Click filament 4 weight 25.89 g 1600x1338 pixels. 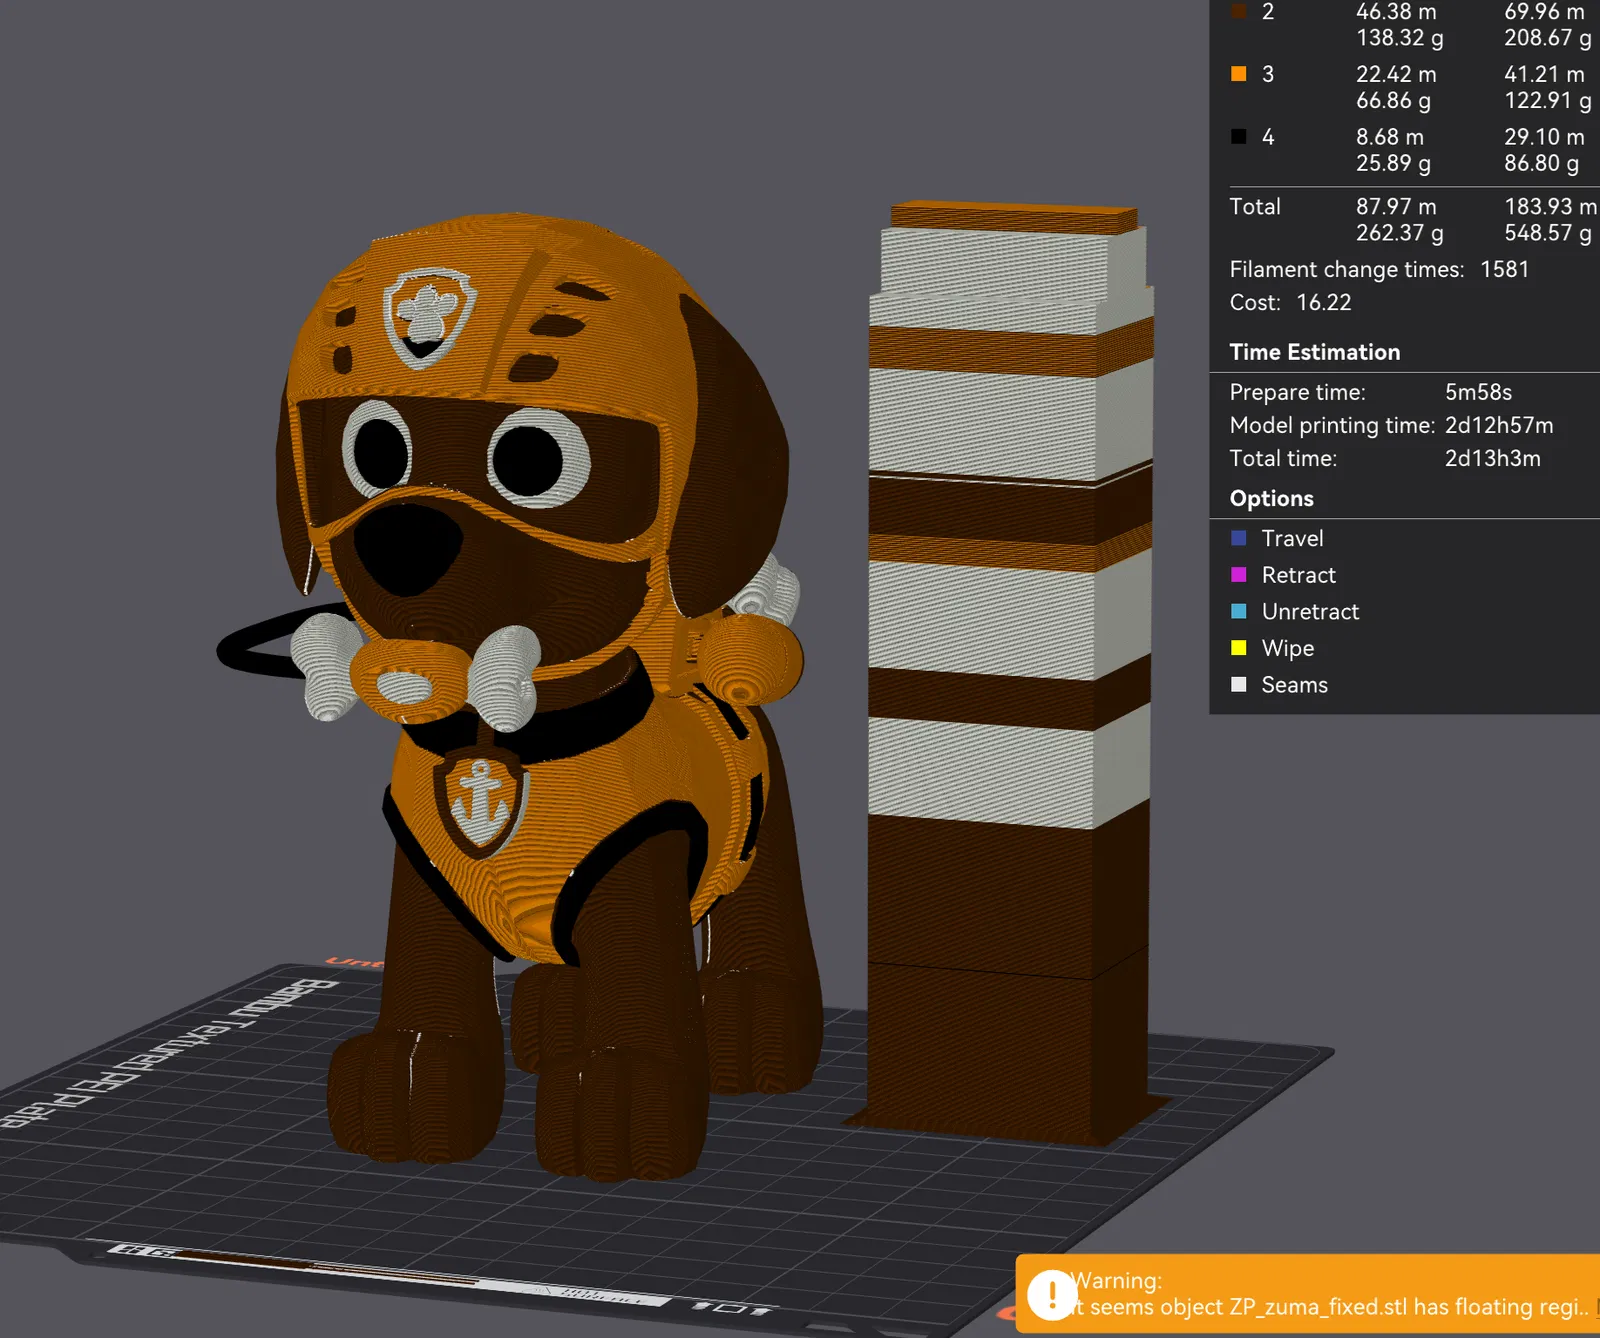pyautogui.click(x=1394, y=163)
